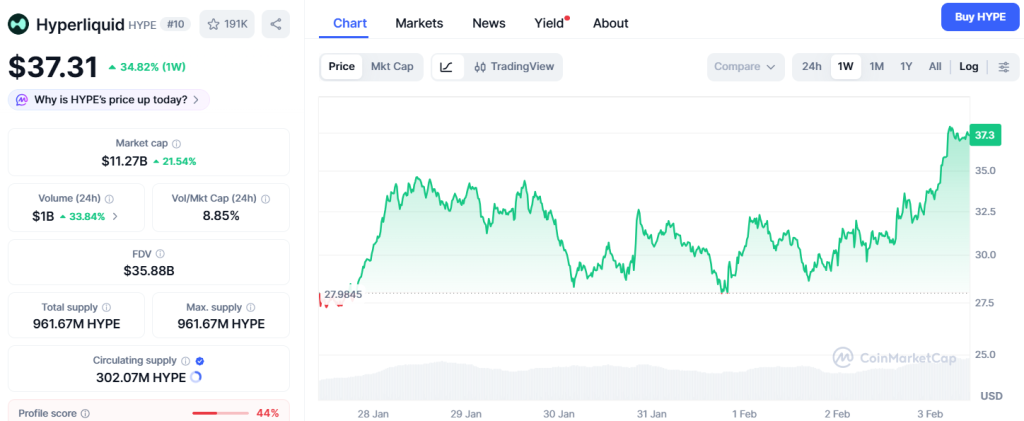The width and height of the screenshot is (1024, 421).
Task: Click the Market cap info icon
Action: (177, 144)
